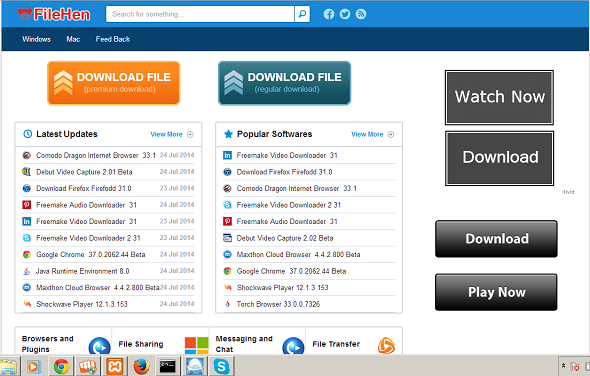Open the Facebook social icon
Screen dimensions: 590x376
coord(329,14)
